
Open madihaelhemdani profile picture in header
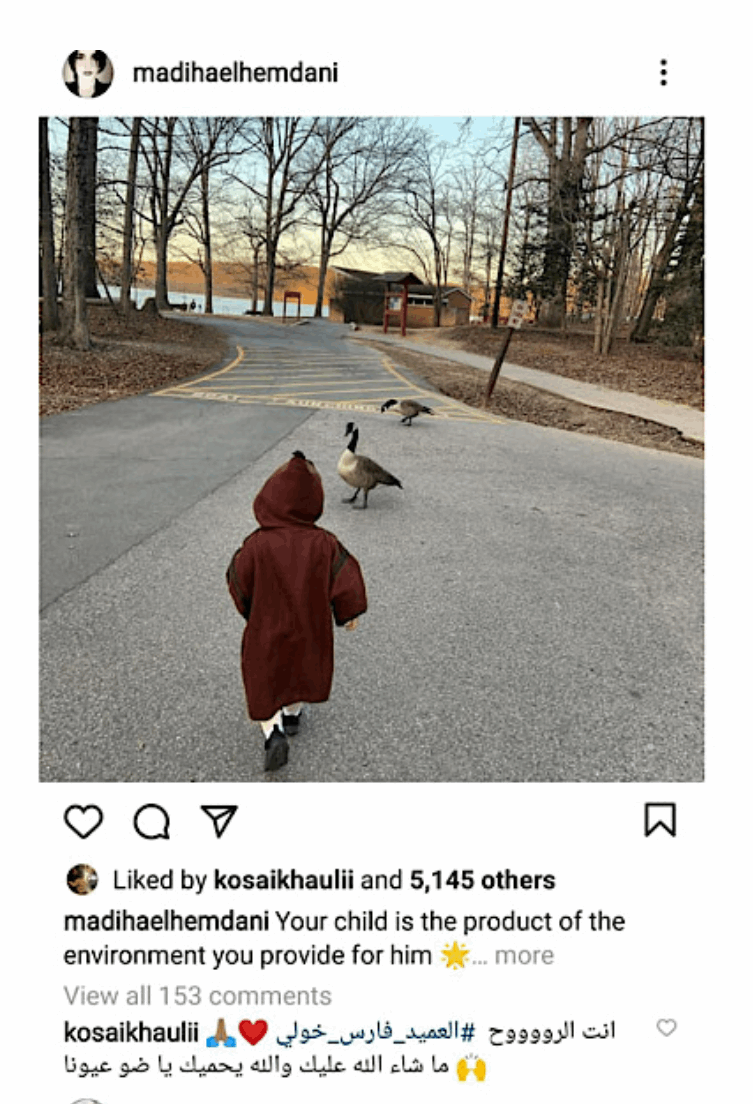click(x=88, y=73)
